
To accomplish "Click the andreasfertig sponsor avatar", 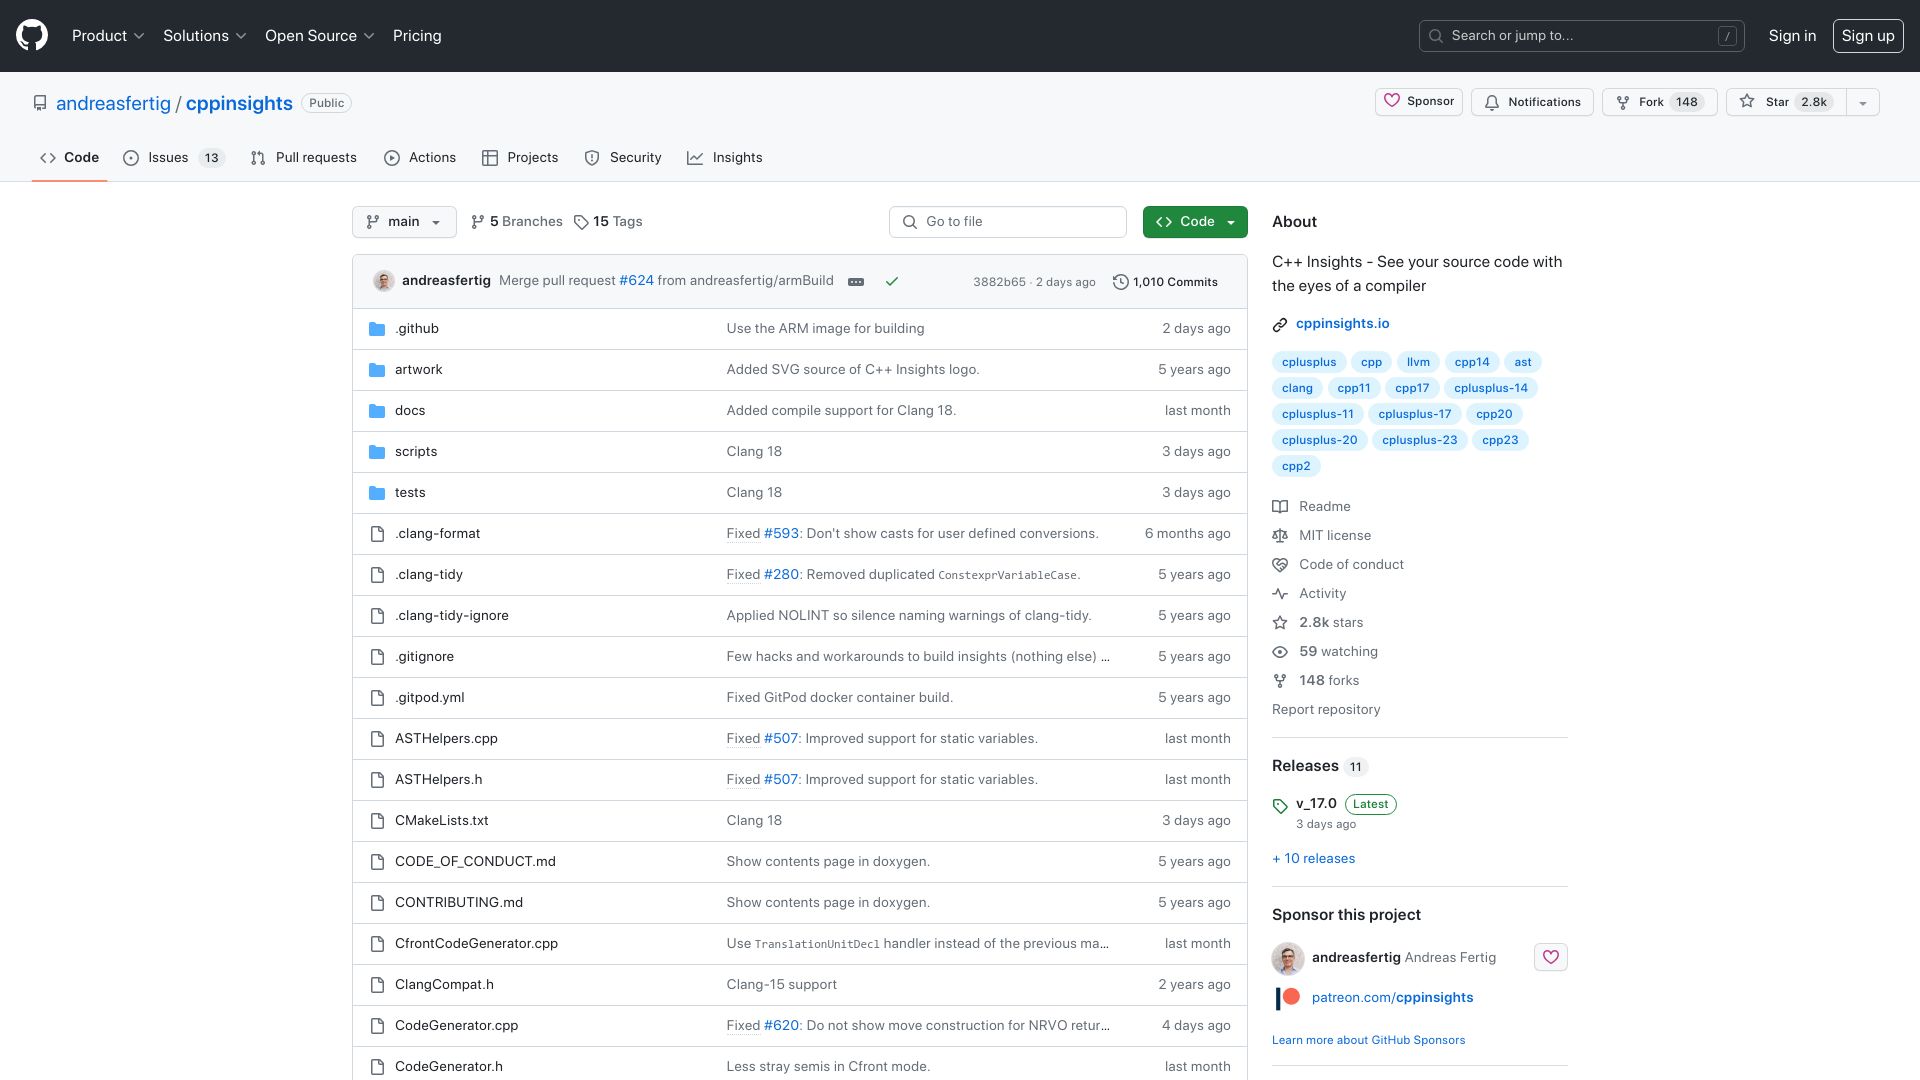I will pyautogui.click(x=1288, y=958).
